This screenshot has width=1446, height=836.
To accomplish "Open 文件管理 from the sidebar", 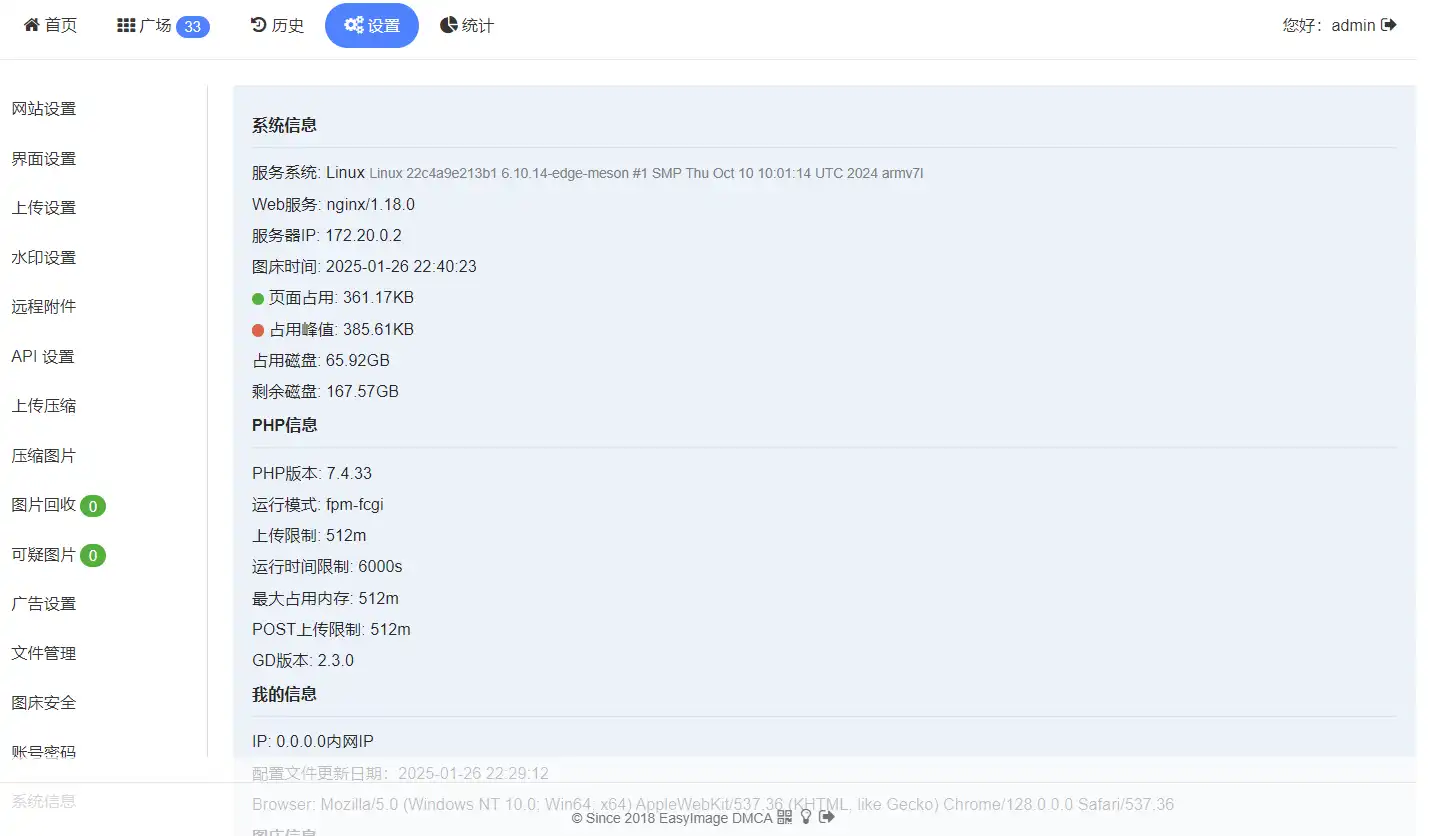I will pos(44,654).
